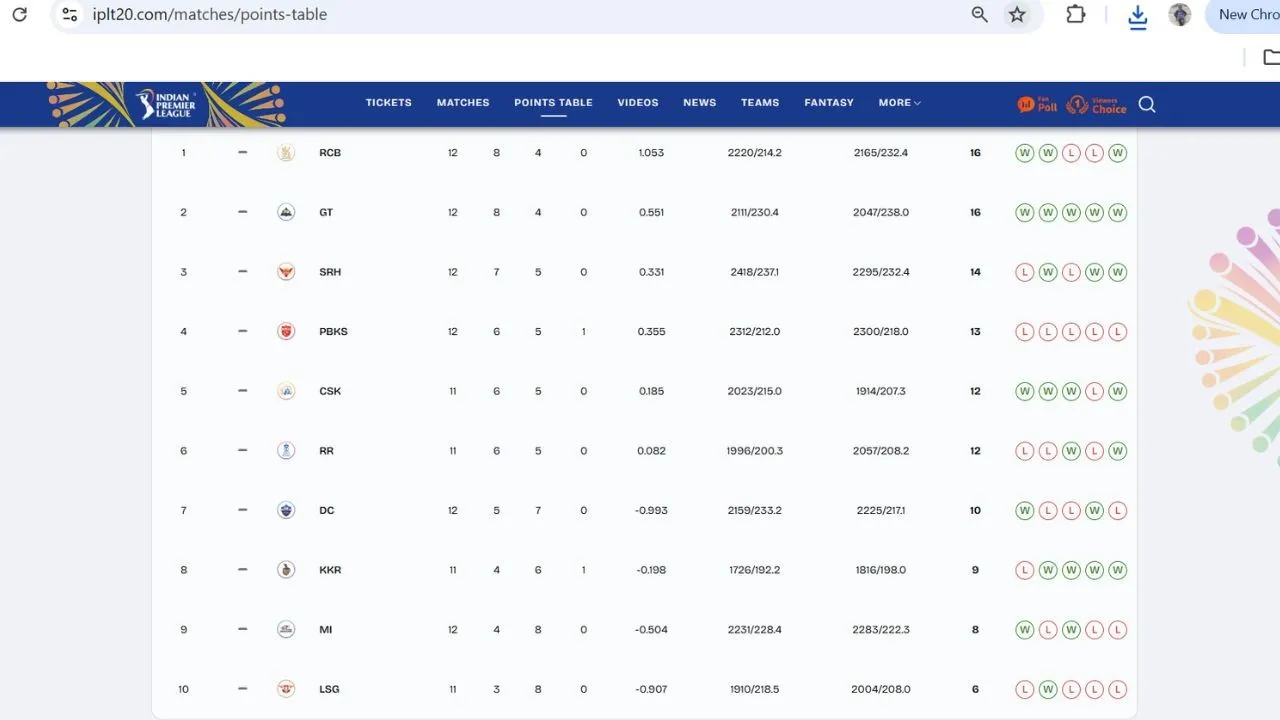This screenshot has height=720, width=1280.
Task: Go to home via the IPL logo
Action: pyautogui.click(x=166, y=104)
